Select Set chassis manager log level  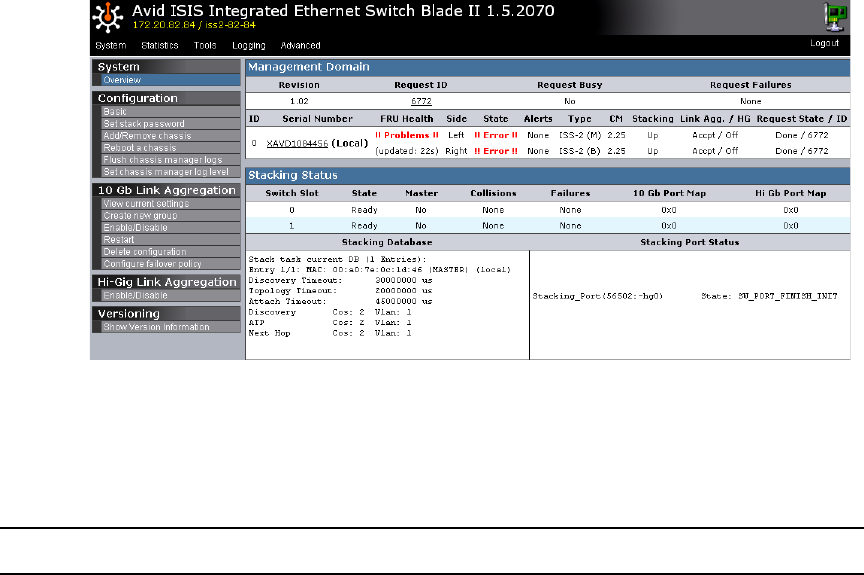[171, 172]
